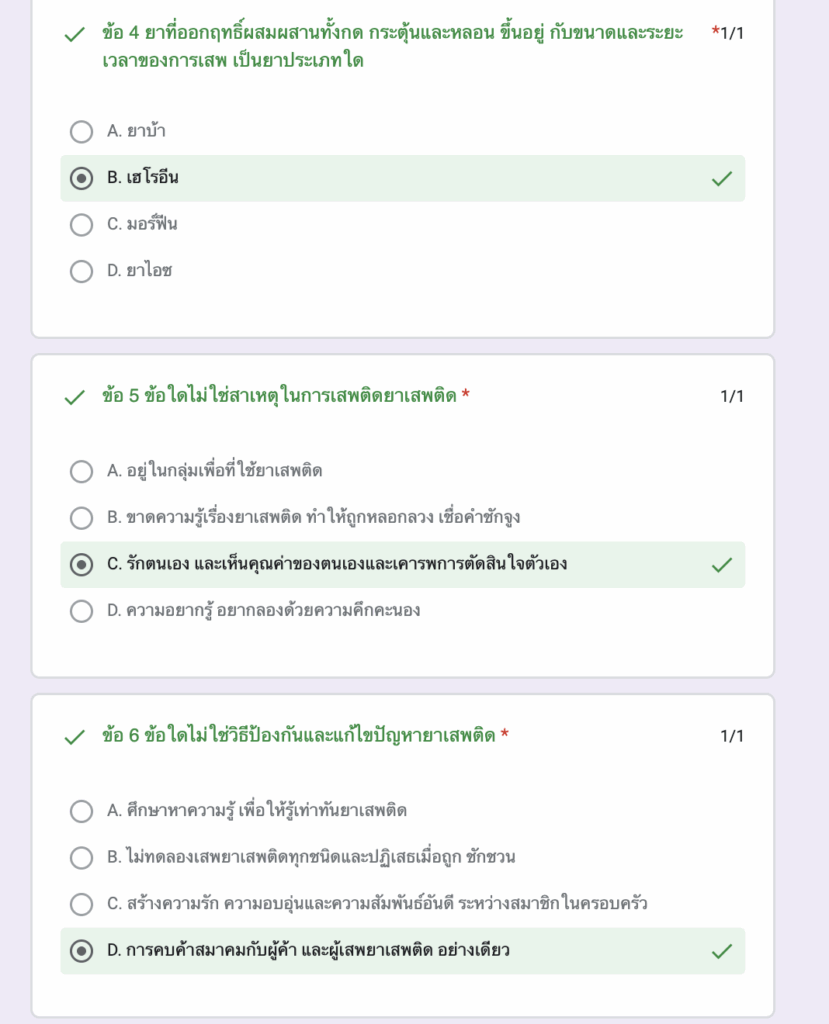
Task: Click the correct-answer tick on the เฮโรอีน row
Action: pyautogui.click(x=721, y=178)
